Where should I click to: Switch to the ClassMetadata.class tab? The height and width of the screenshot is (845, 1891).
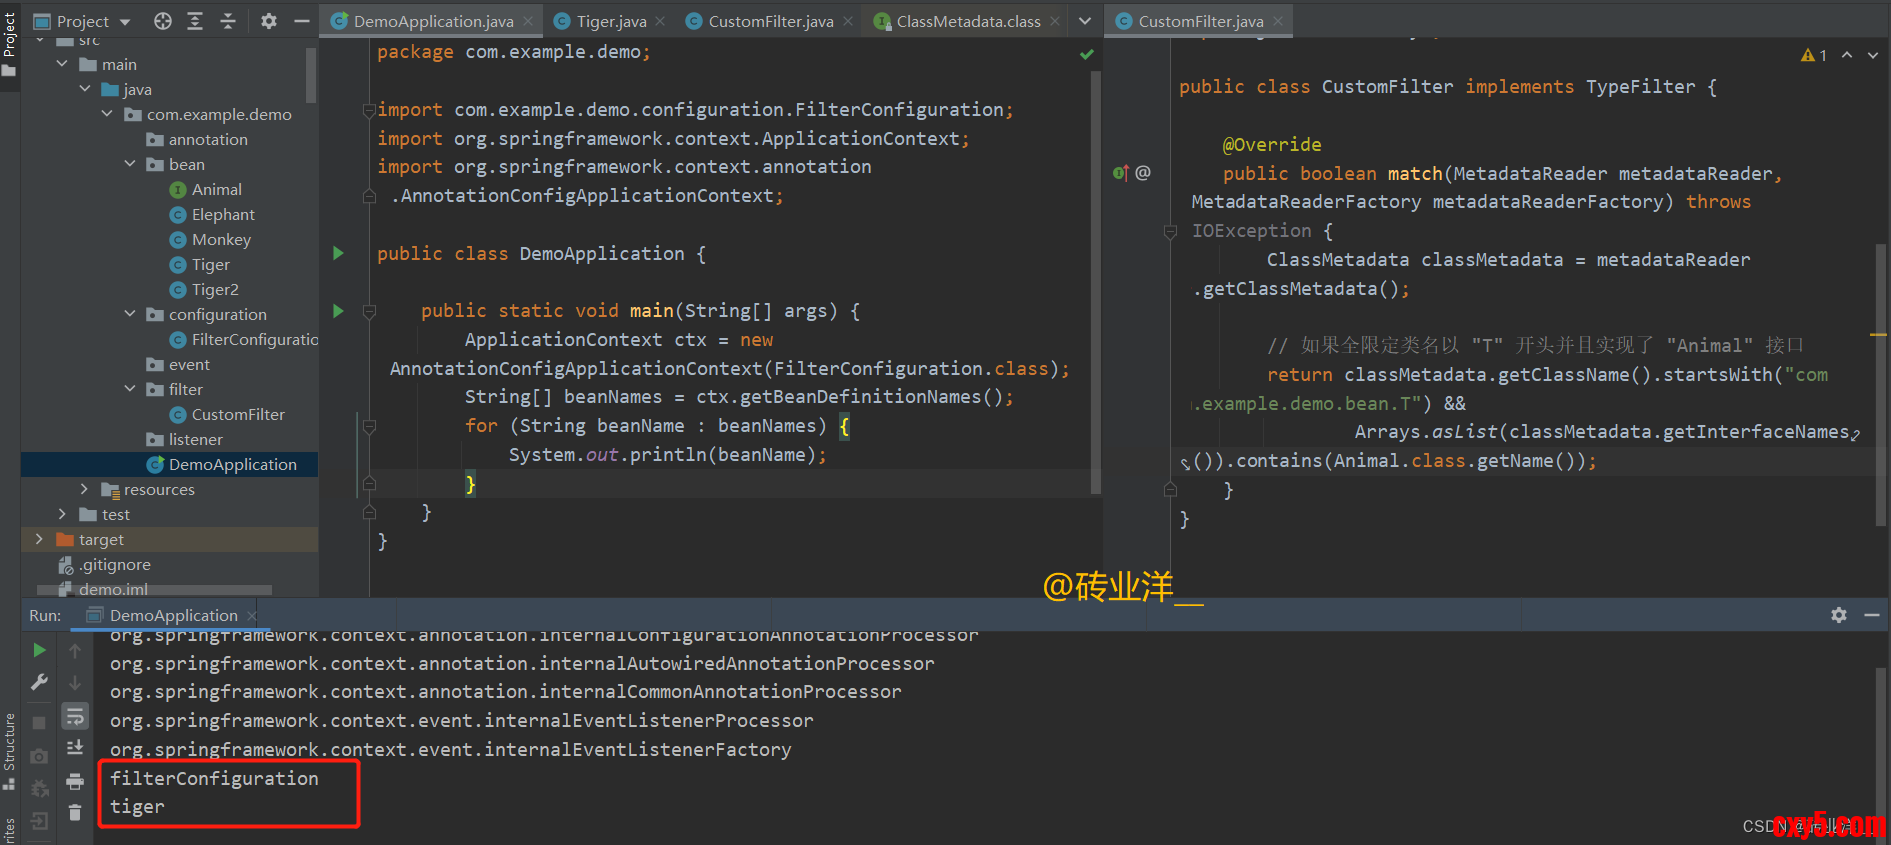(x=967, y=21)
